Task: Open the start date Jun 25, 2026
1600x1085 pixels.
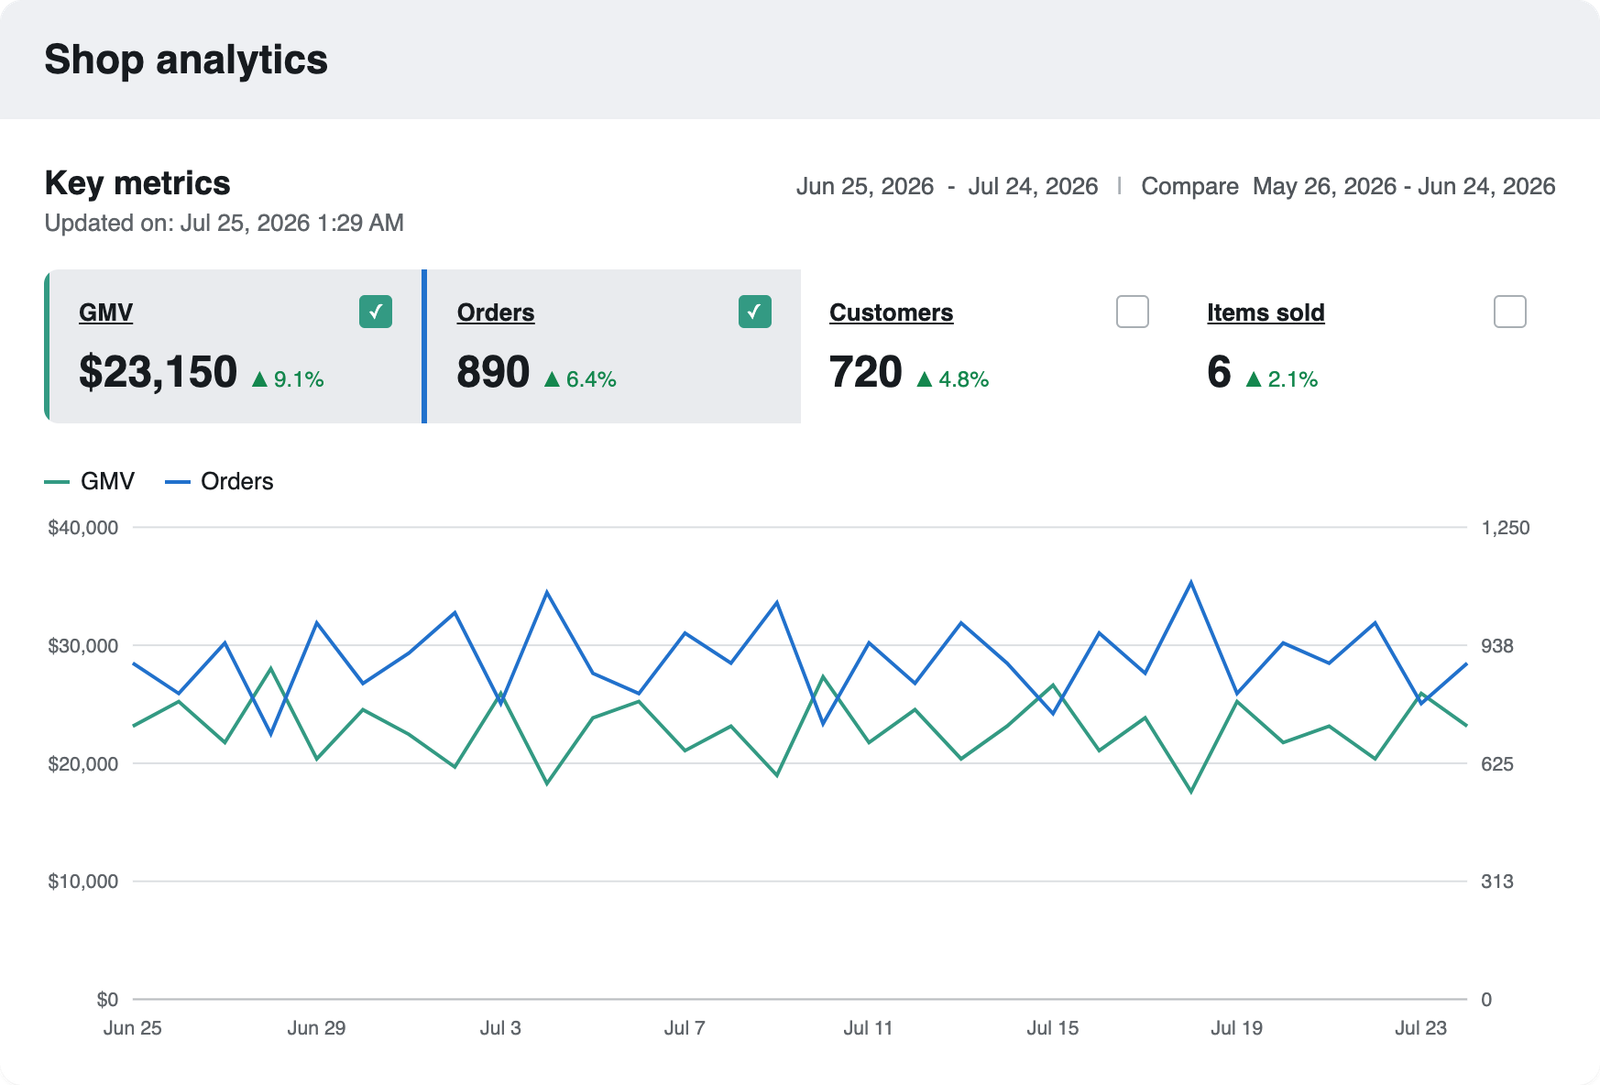Action: click(x=865, y=187)
